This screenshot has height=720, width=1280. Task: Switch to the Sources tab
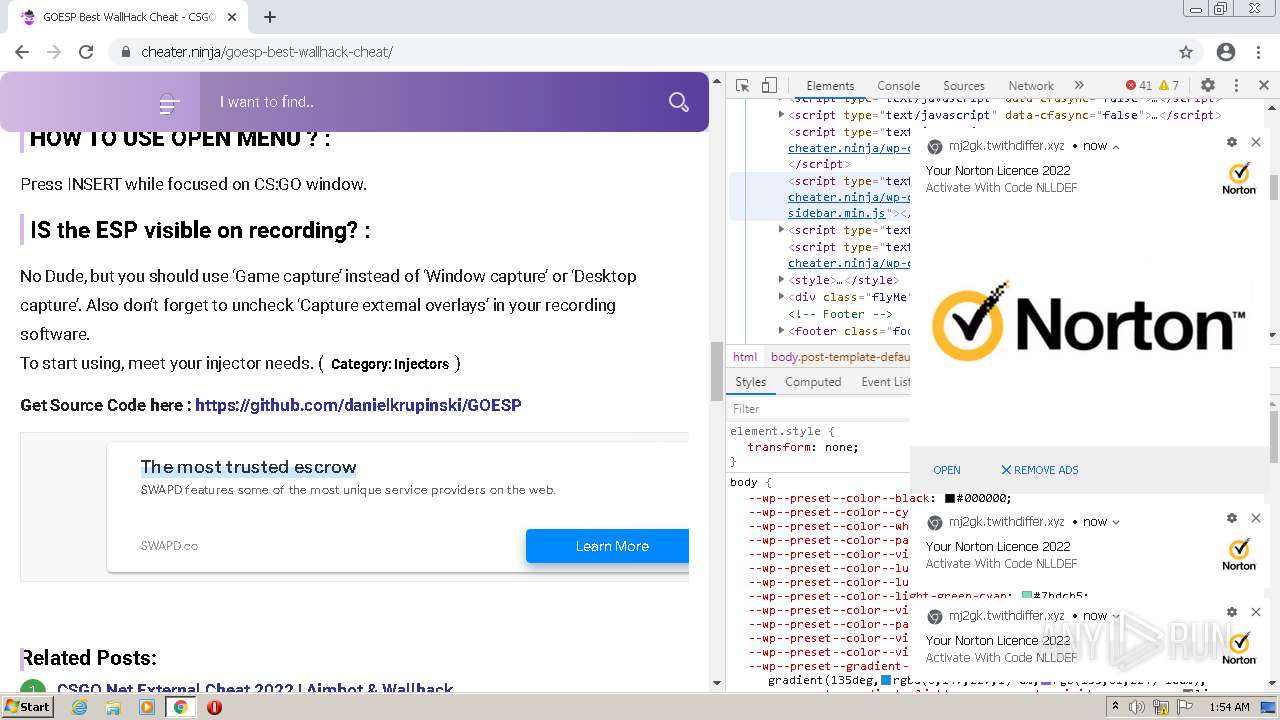coord(964,86)
